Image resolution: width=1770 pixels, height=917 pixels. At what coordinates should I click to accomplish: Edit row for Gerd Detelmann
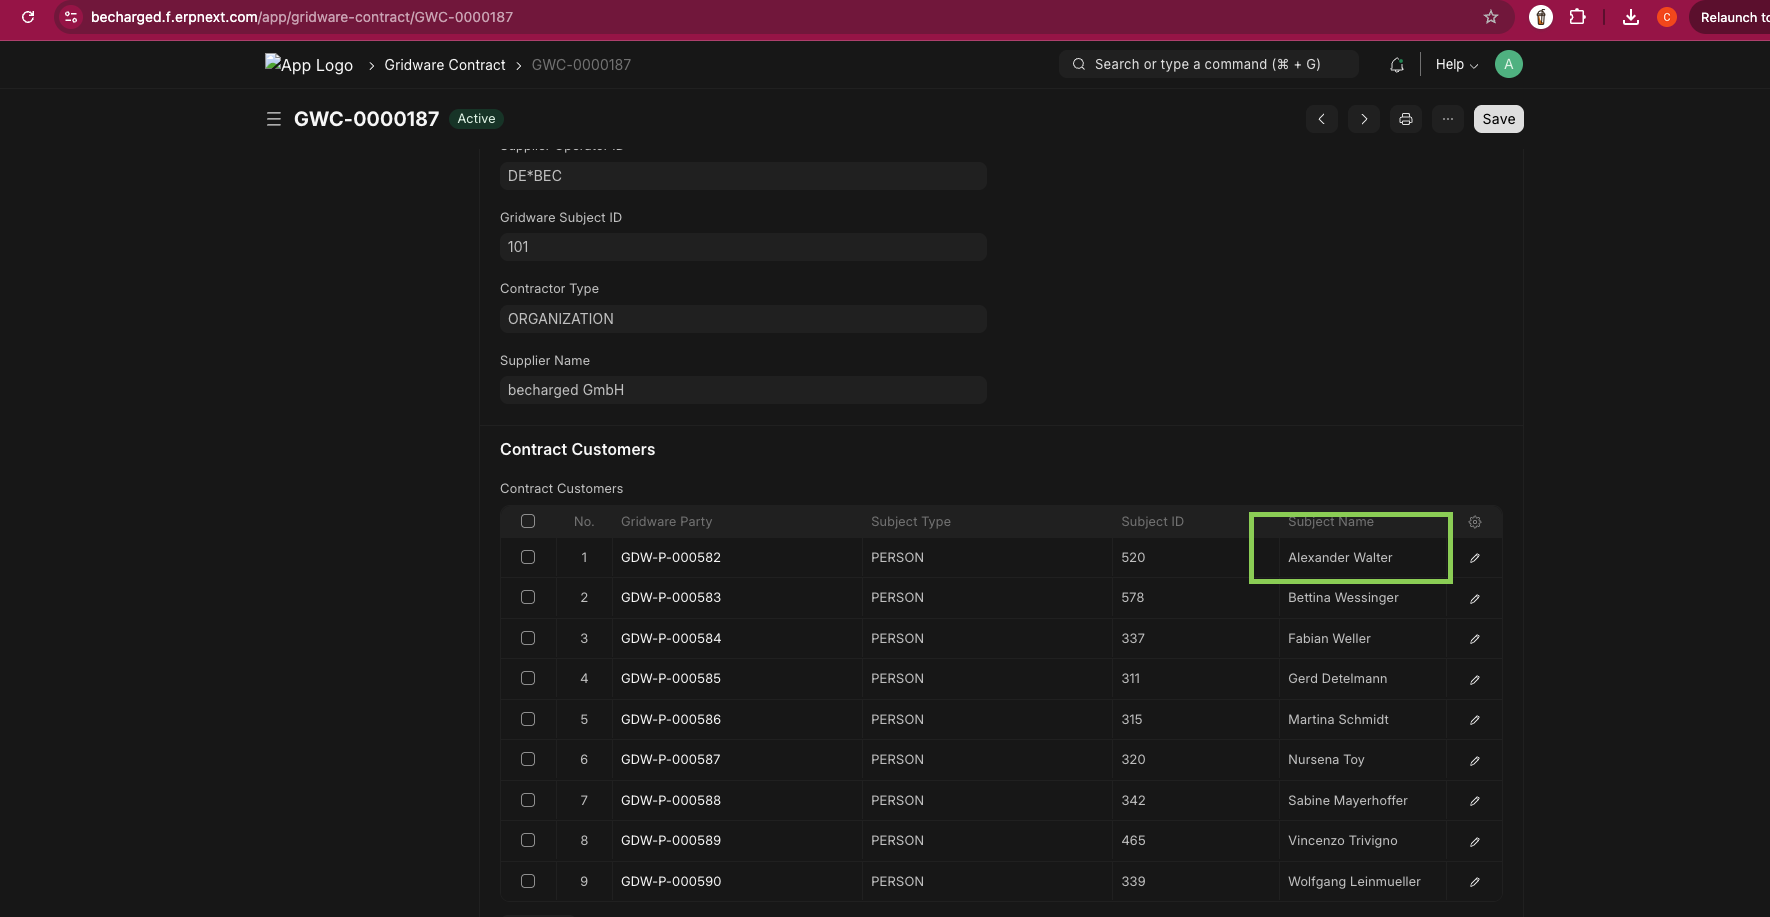(x=1475, y=680)
